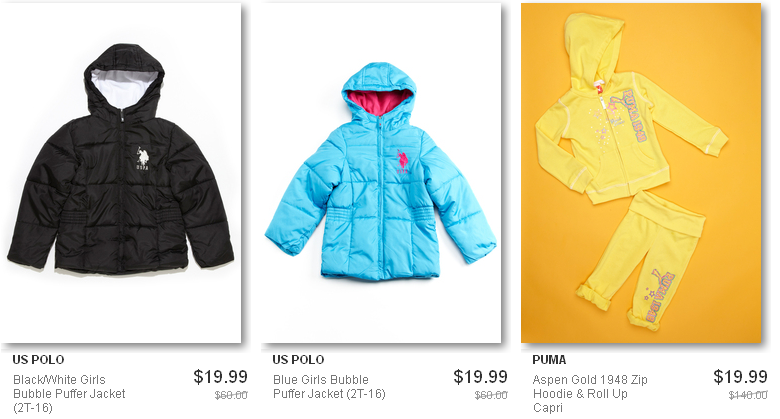Click the crossed-out $140.00 Puma price
The height and width of the screenshot is (419, 780).
[748, 395]
